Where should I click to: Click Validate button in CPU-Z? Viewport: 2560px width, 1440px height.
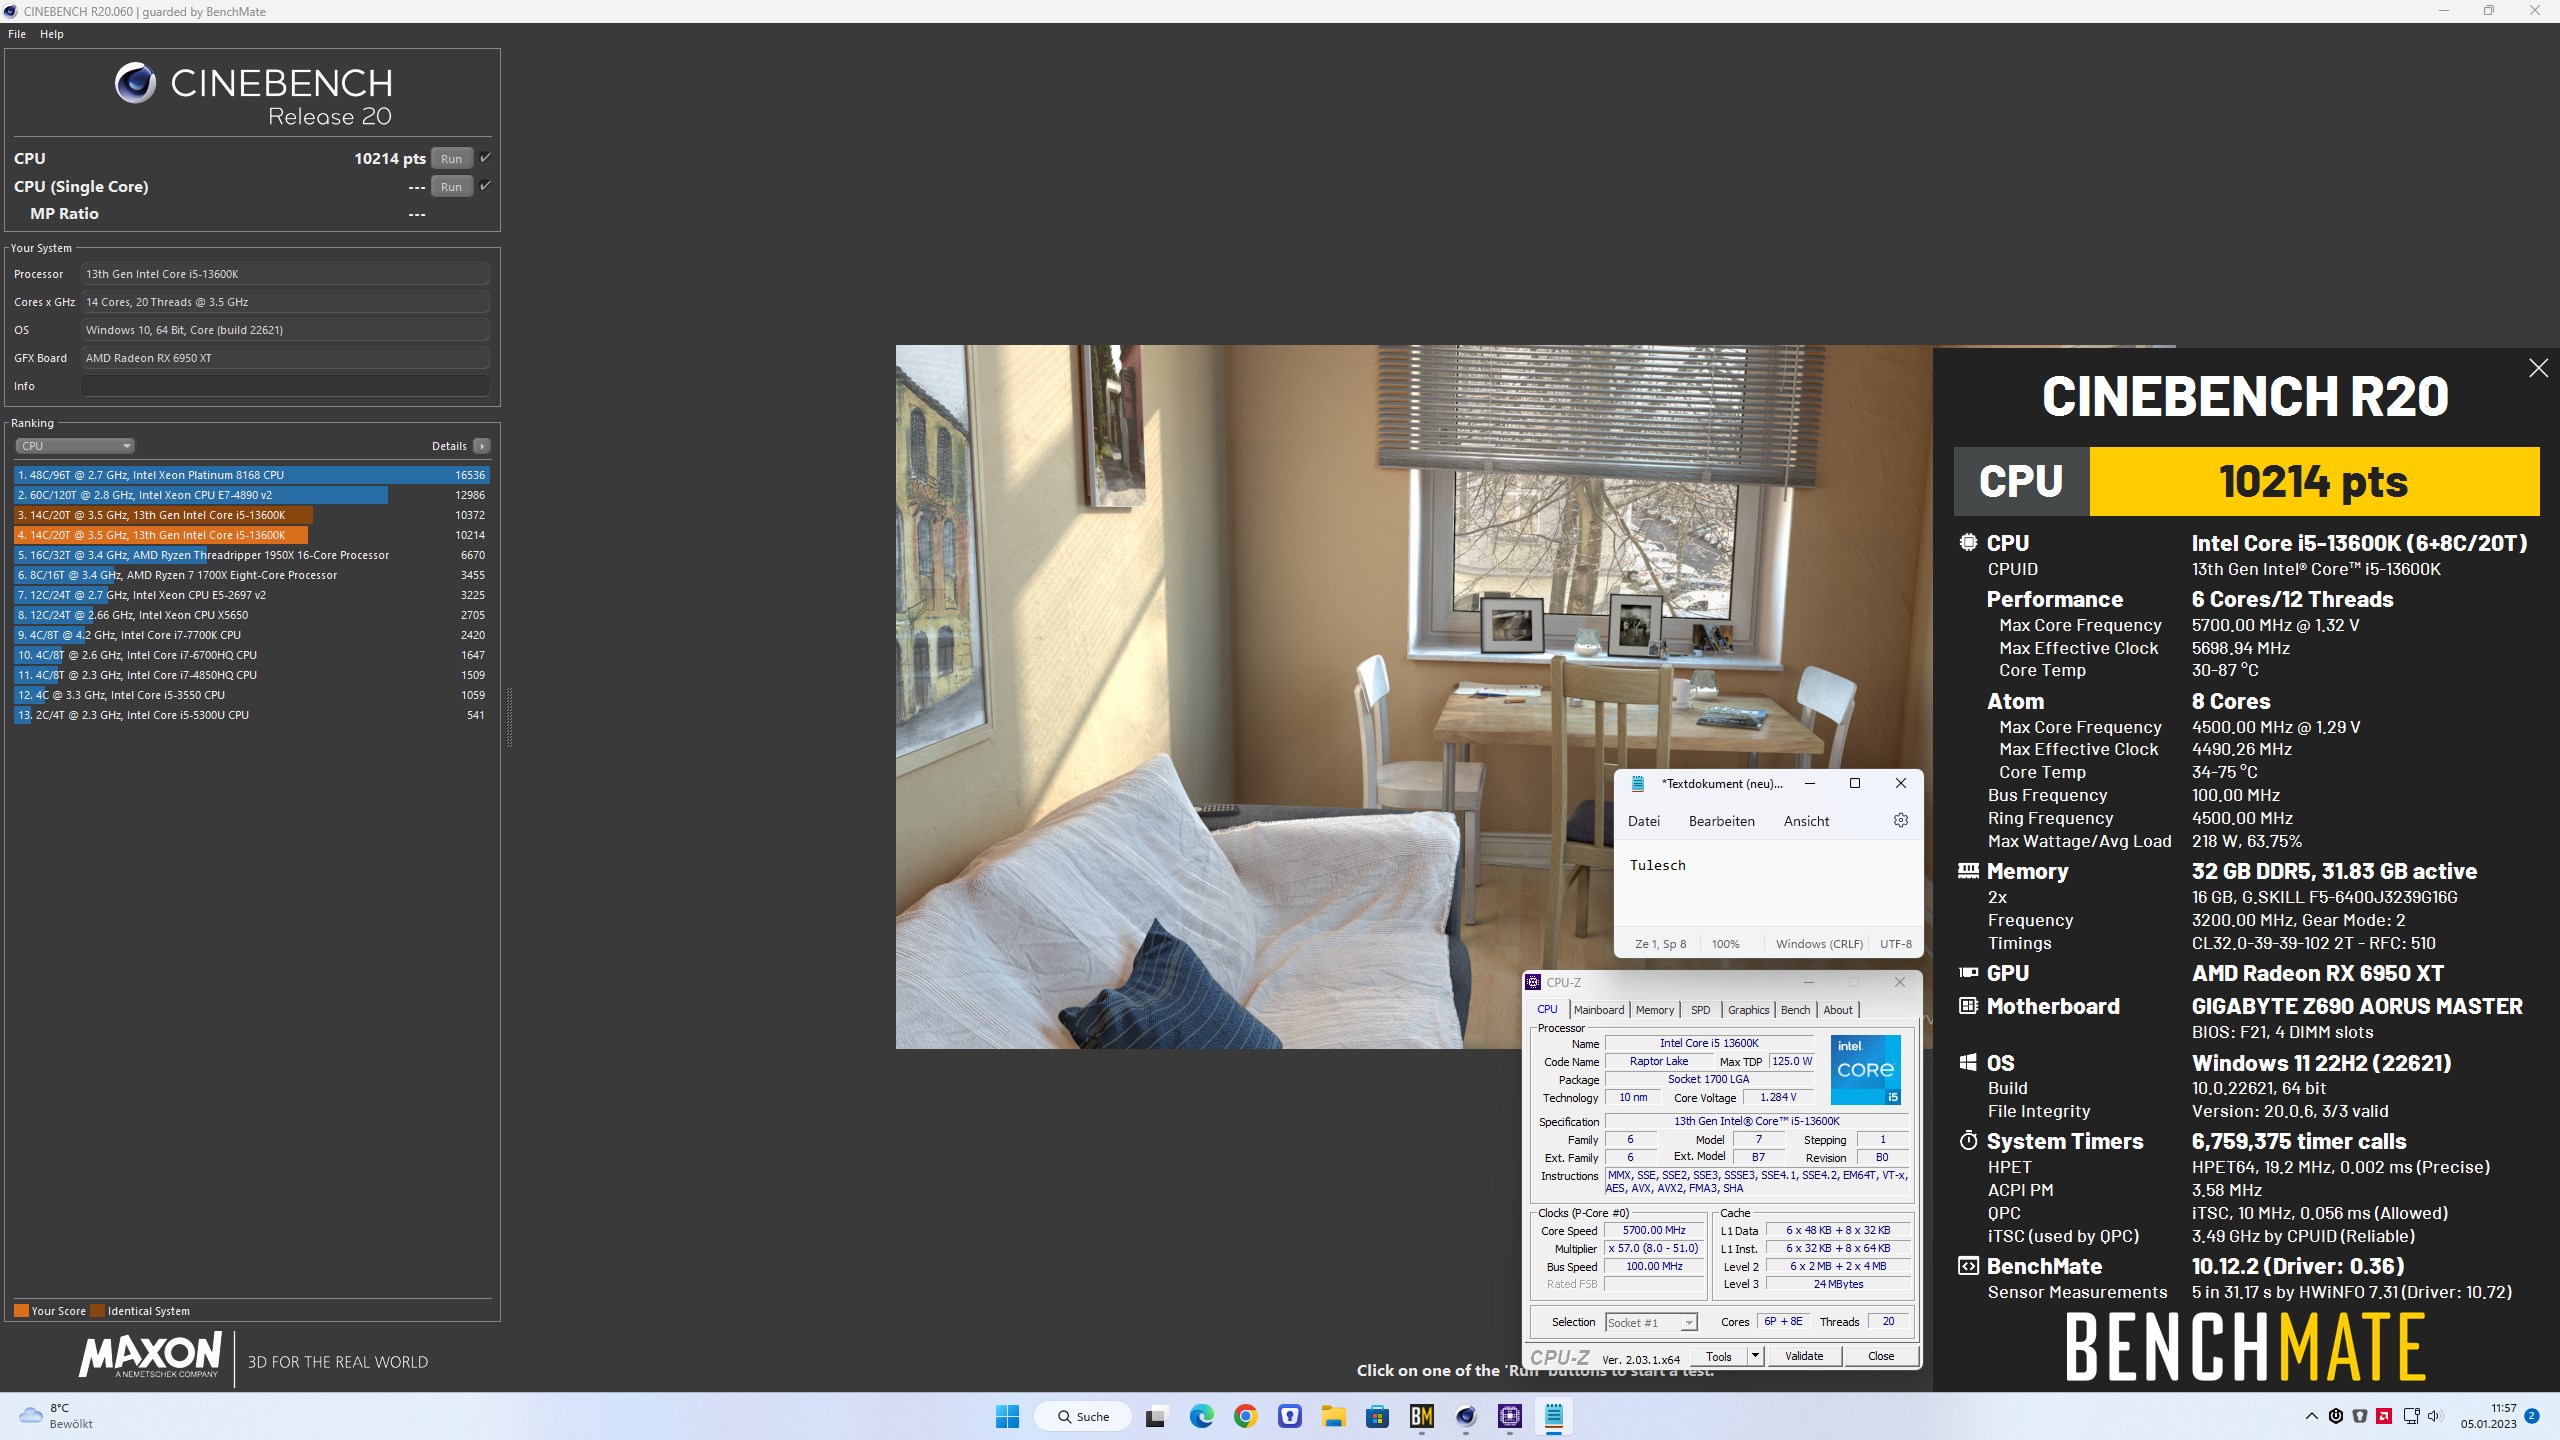point(1804,1357)
